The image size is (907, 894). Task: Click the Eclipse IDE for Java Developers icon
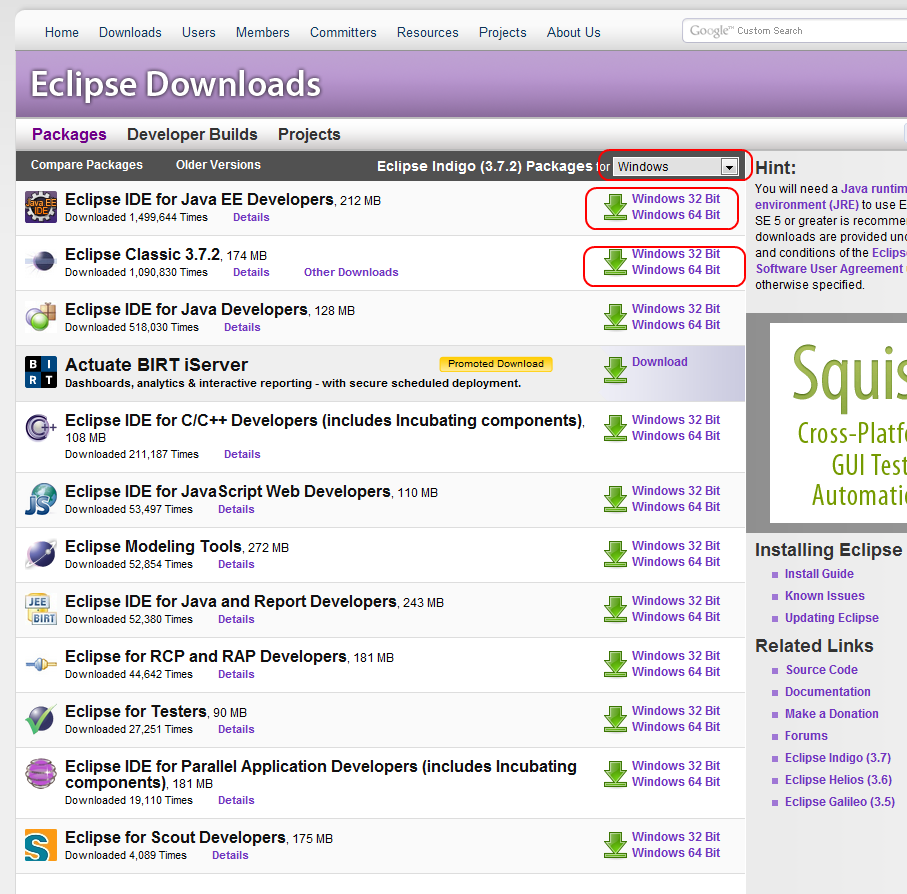click(x=40, y=317)
